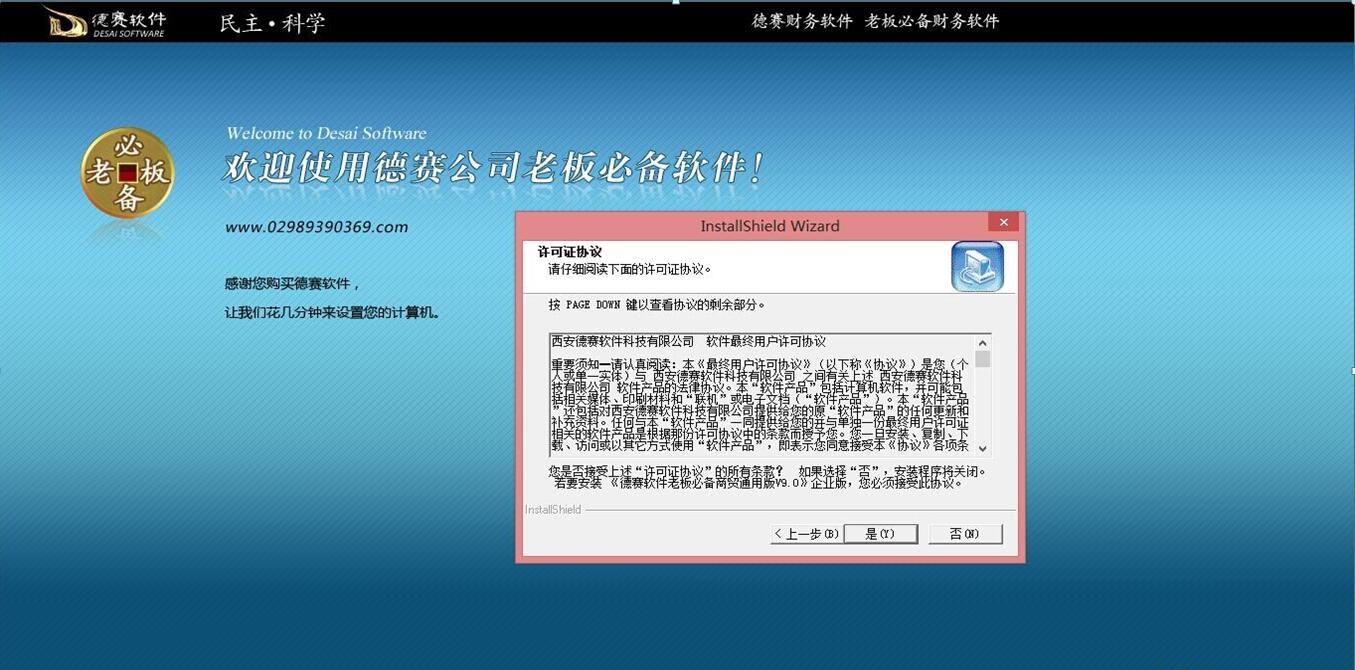Image resolution: width=1355 pixels, height=670 pixels.
Task: Click the 让我们花几分钟来设置您的计算机 line
Action: (333, 313)
